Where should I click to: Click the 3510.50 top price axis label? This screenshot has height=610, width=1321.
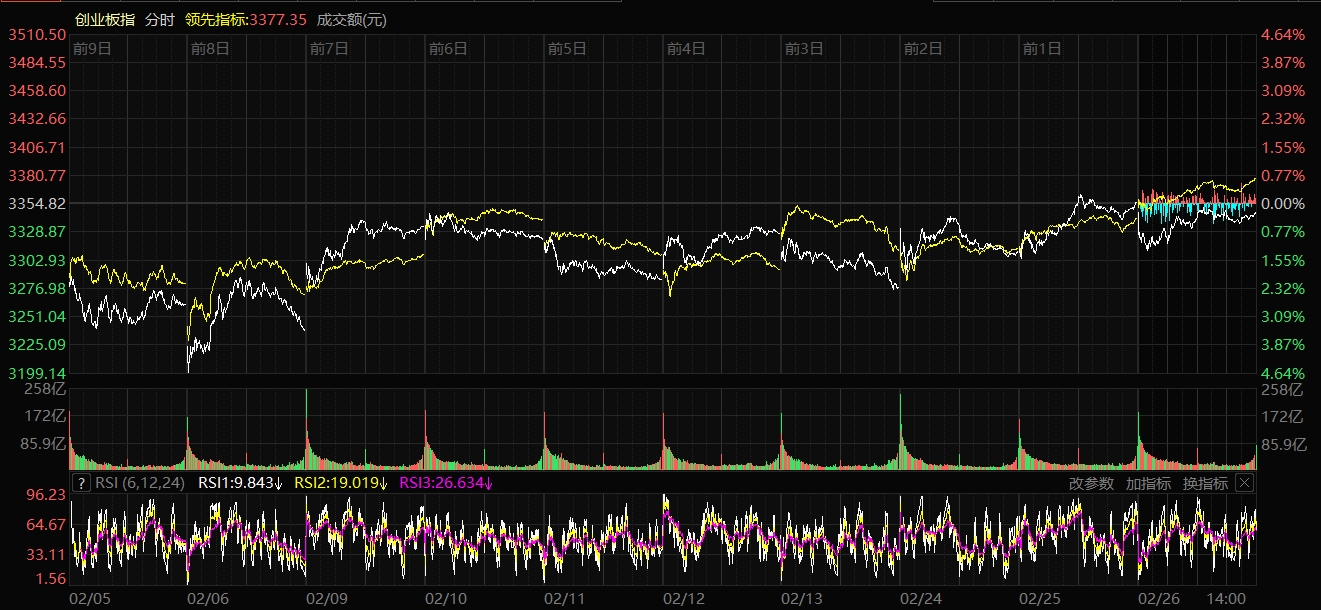click(x=37, y=35)
